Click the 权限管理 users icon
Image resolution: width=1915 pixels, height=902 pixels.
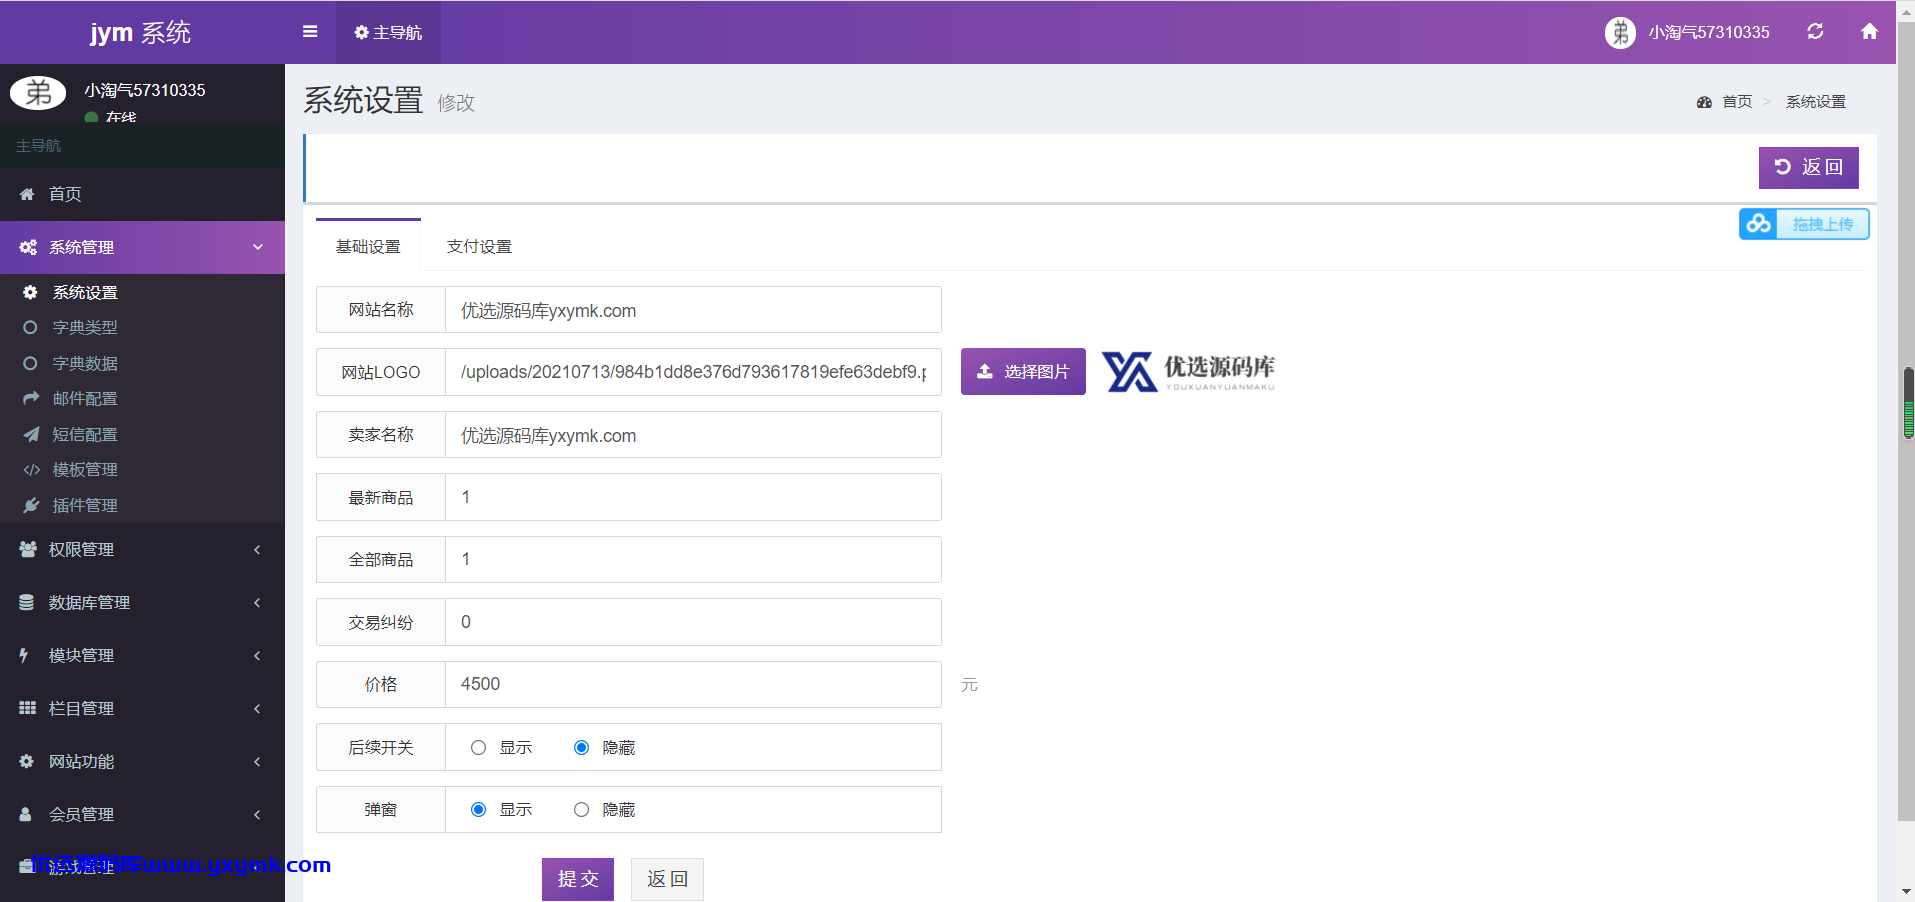pyautogui.click(x=28, y=549)
